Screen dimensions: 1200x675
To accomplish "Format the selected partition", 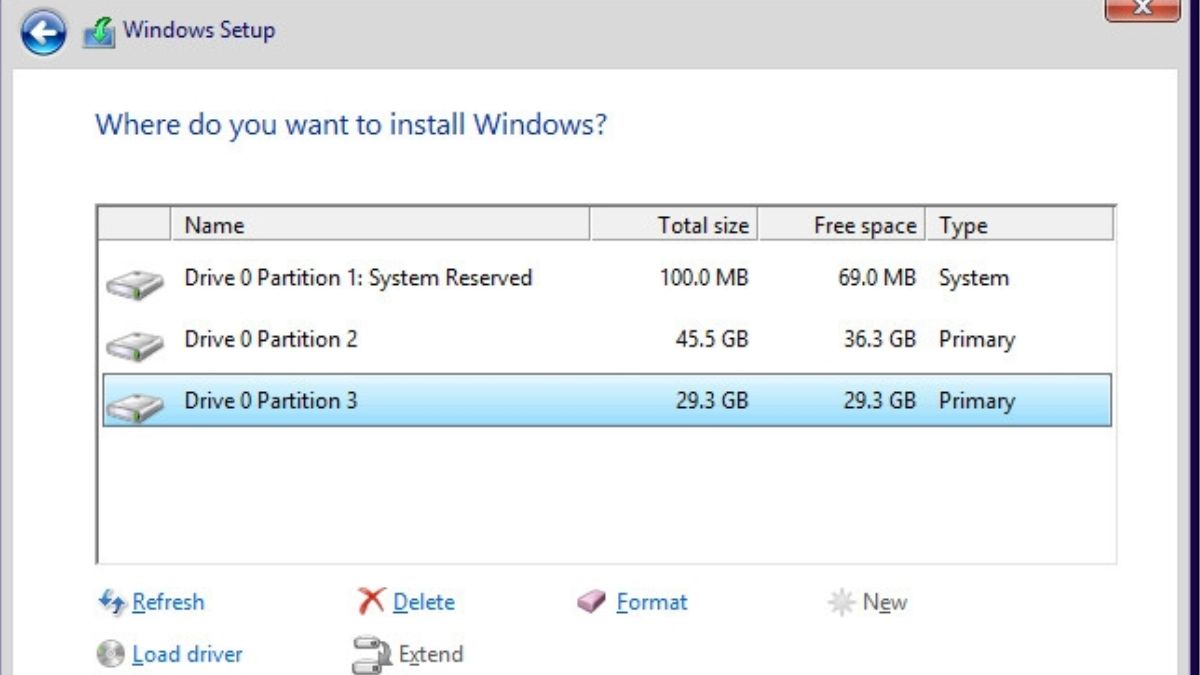I will [652, 602].
